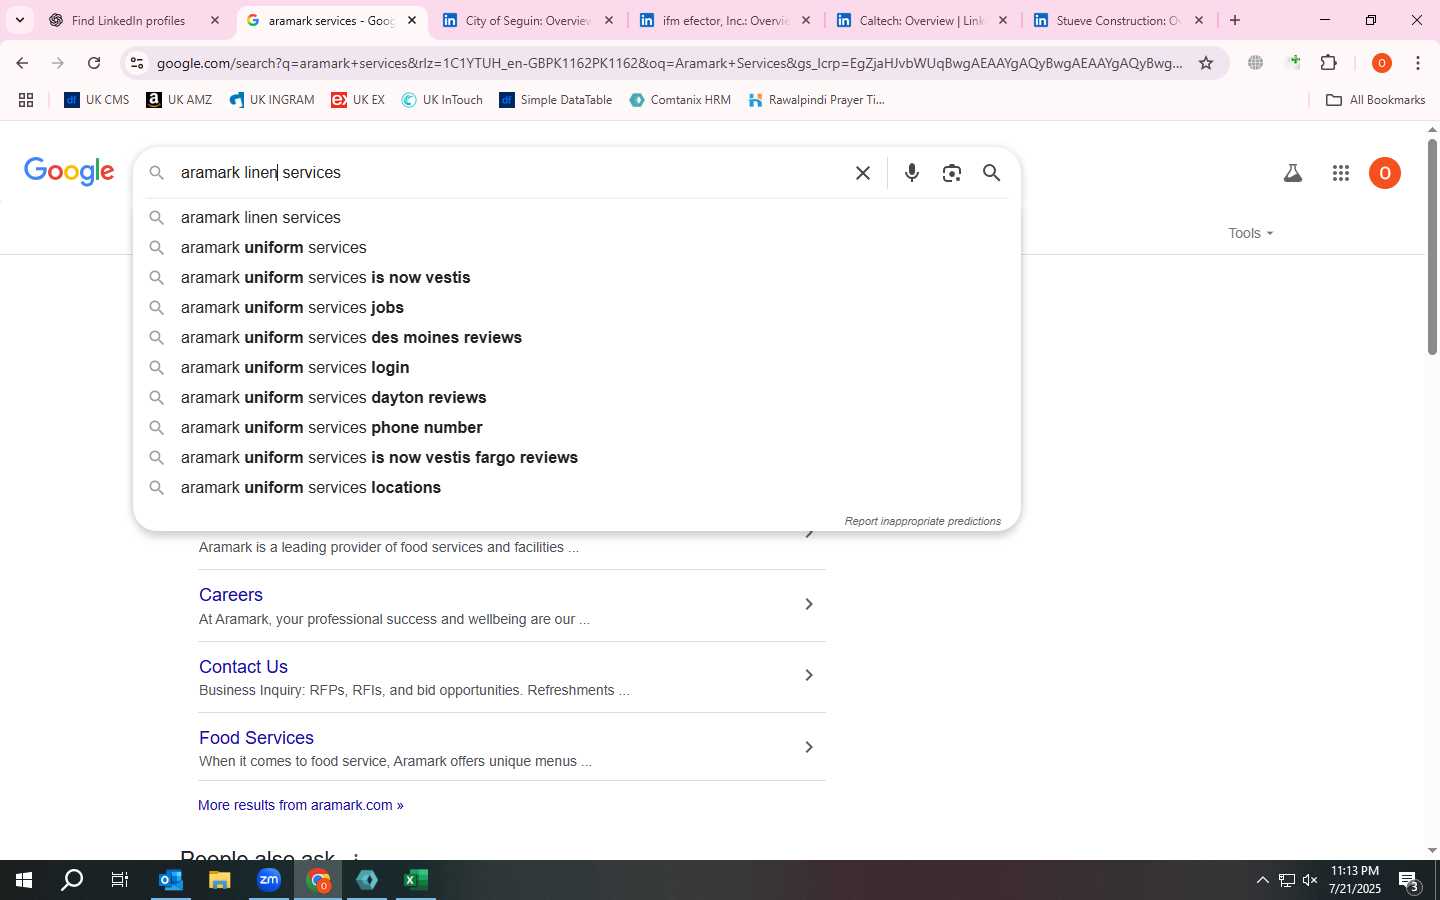This screenshot has height=900, width=1440.
Task: Open the UK AMZ bookmark
Action: point(179,100)
